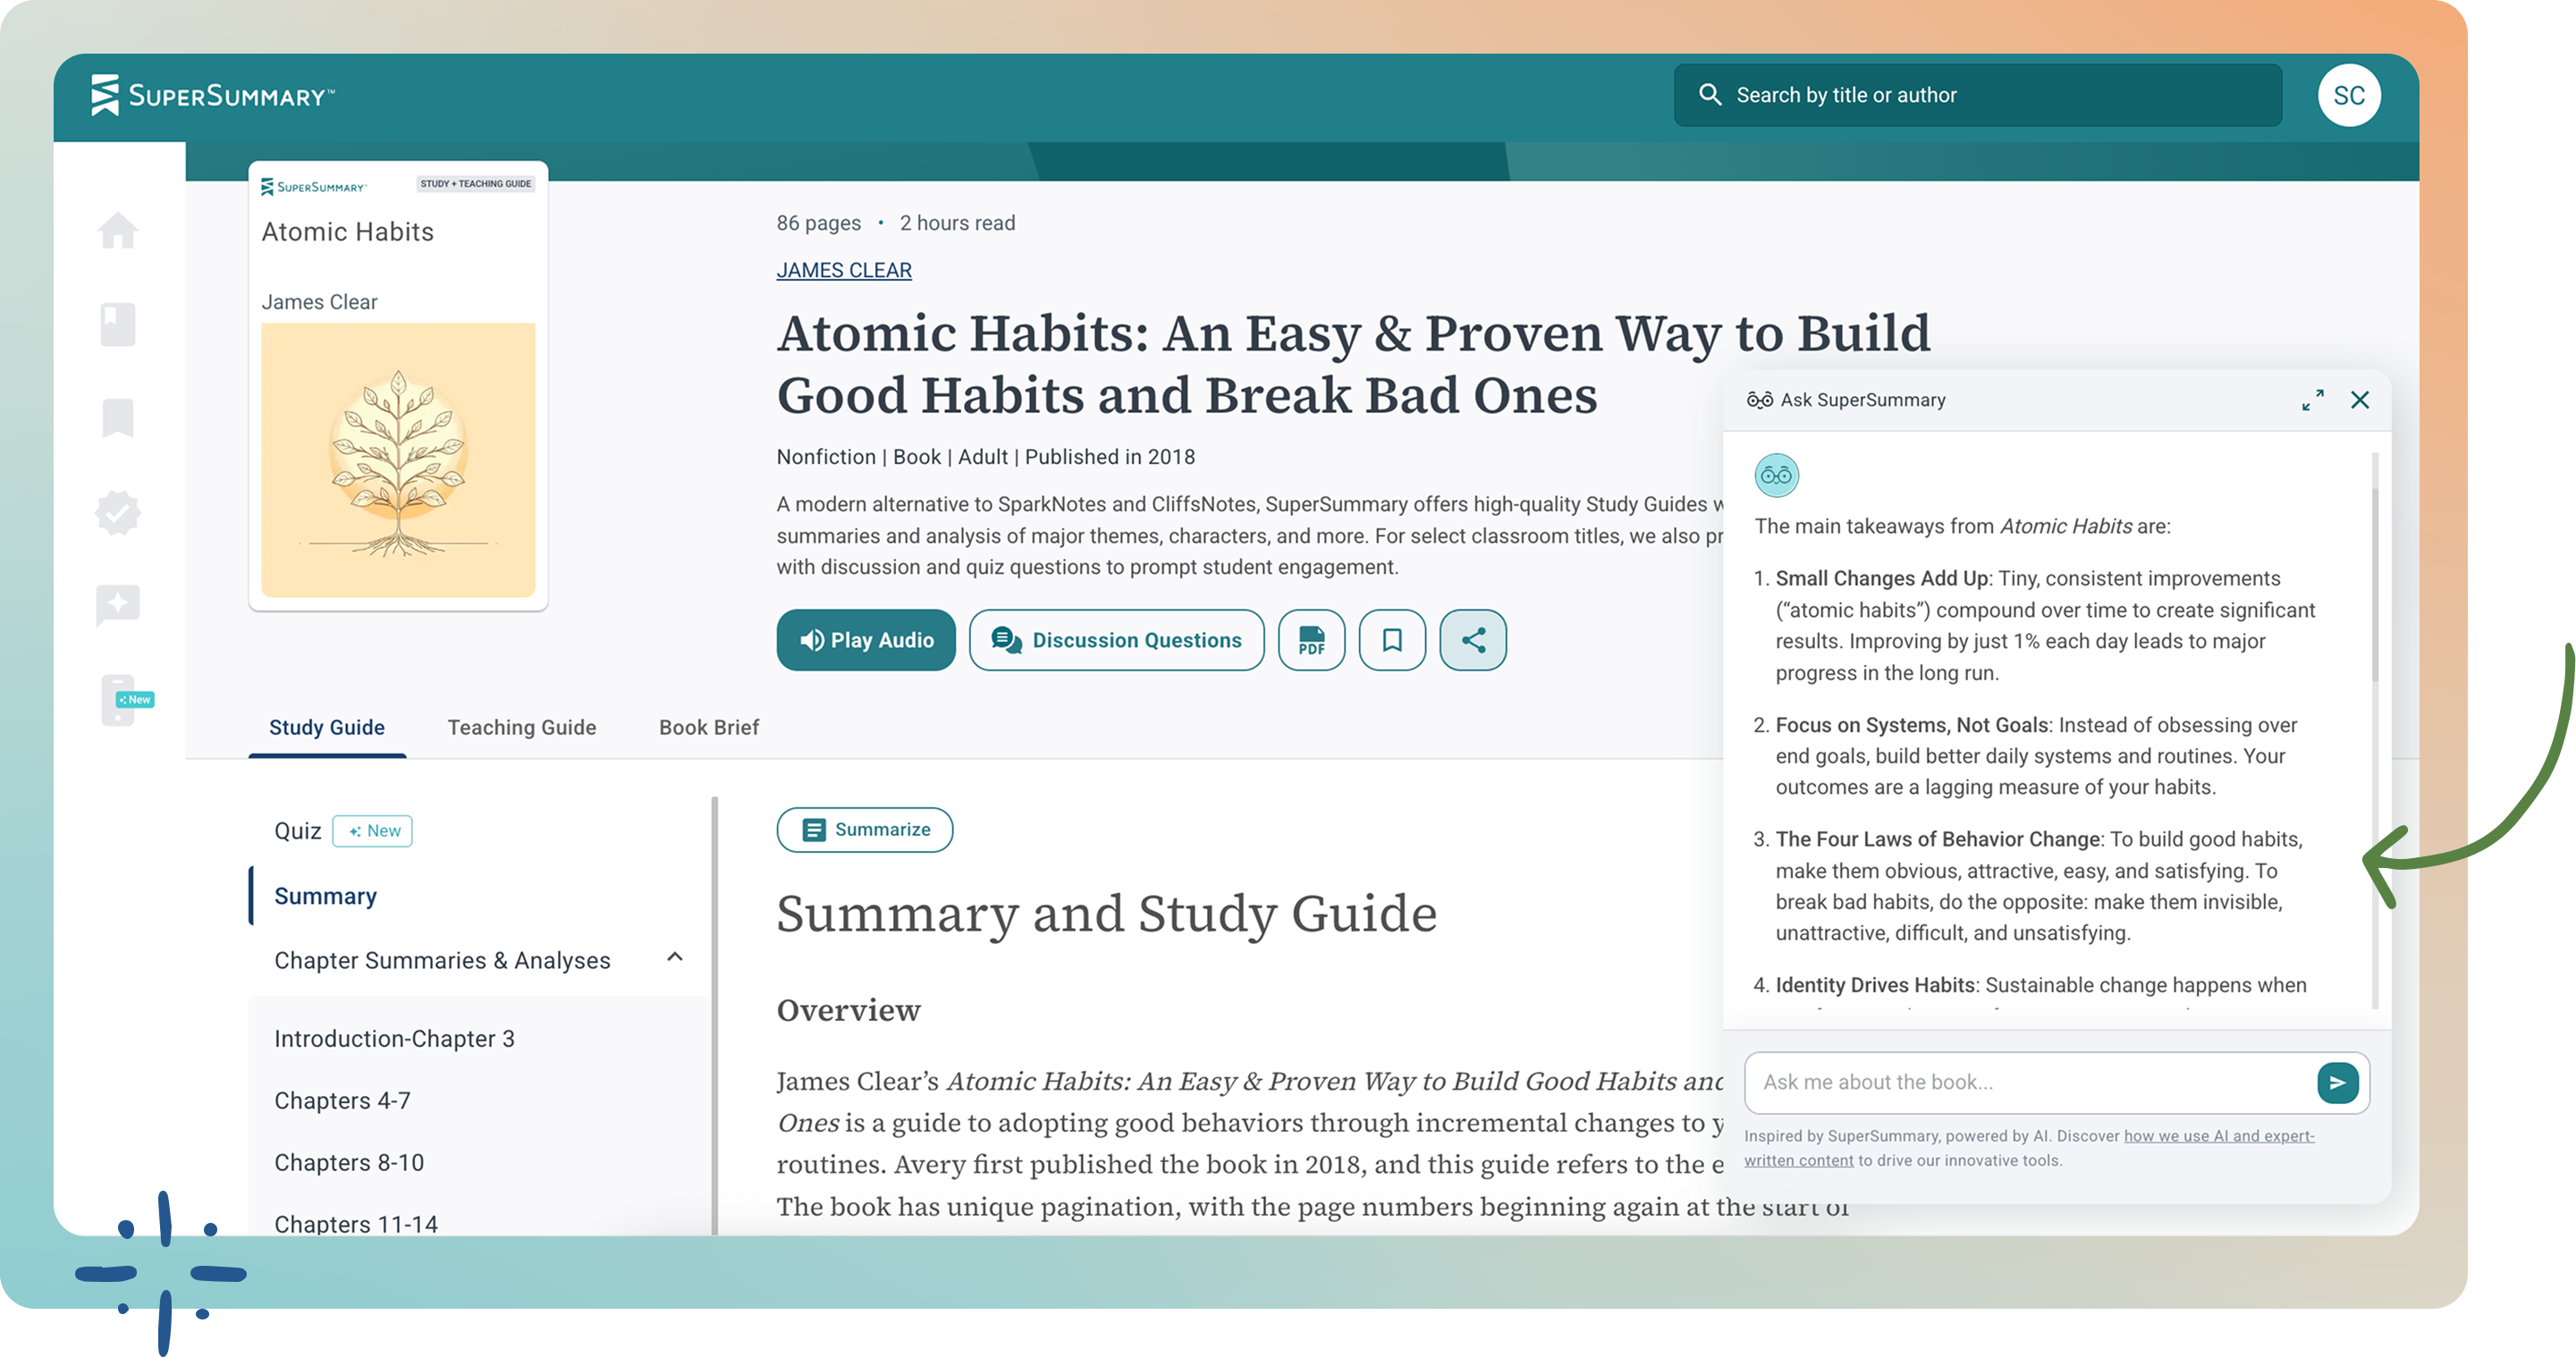
Task: Open Discussion Questions
Action: [1116, 640]
